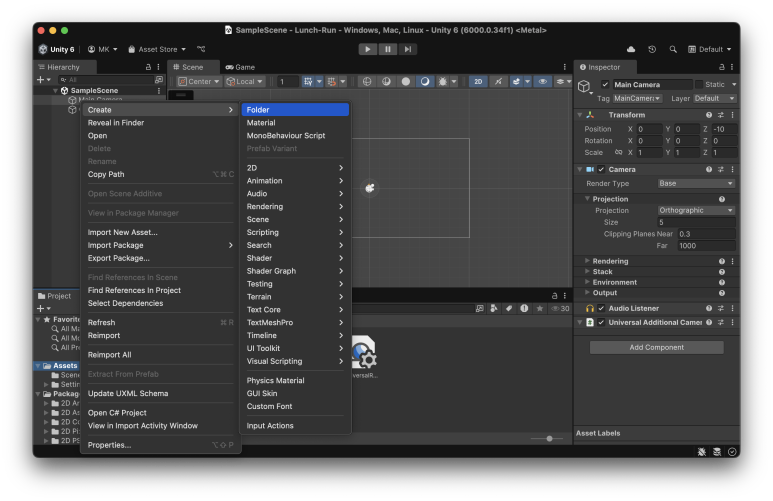Click the snap increment settings icon
The width and height of the screenshot is (773, 501).
click(x=332, y=81)
